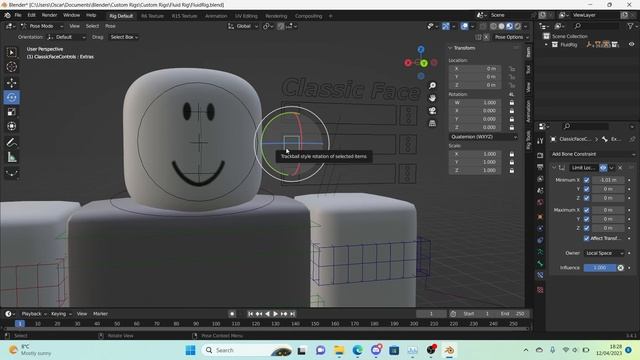640x360 pixels.
Task: Adjust the Influence slider
Action: [x=600, y=268]
